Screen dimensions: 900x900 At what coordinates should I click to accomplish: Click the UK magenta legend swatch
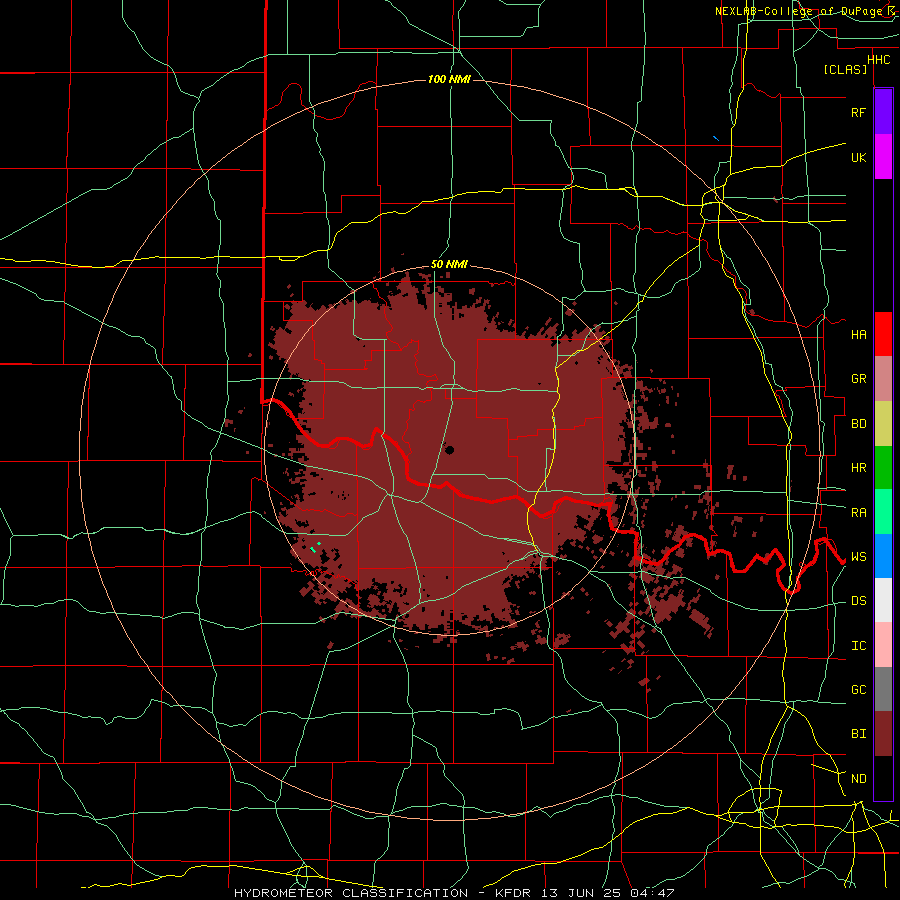pos(883,157)
